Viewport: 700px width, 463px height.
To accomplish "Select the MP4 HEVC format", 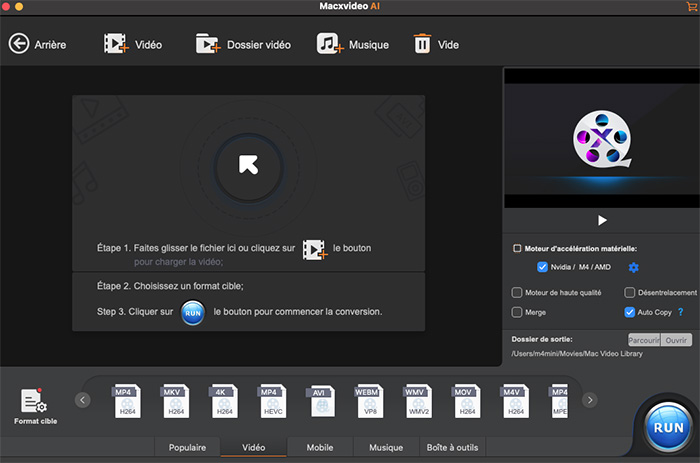I will 272,400.
